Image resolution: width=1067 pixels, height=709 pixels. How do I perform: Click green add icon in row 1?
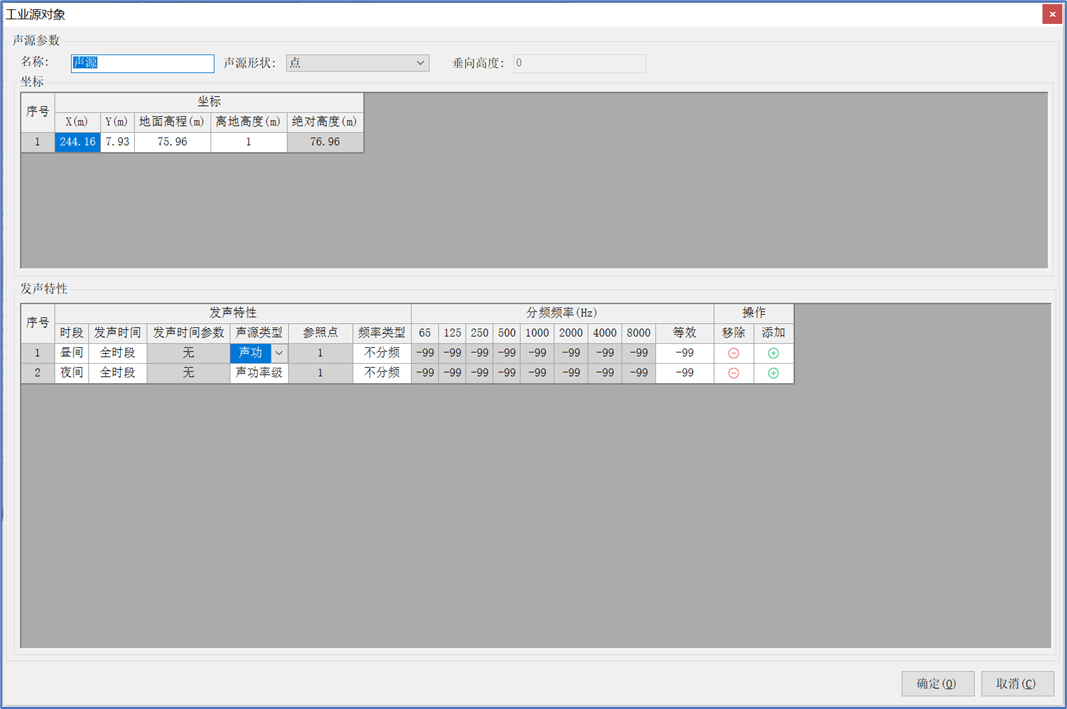[x=773, y=353]
